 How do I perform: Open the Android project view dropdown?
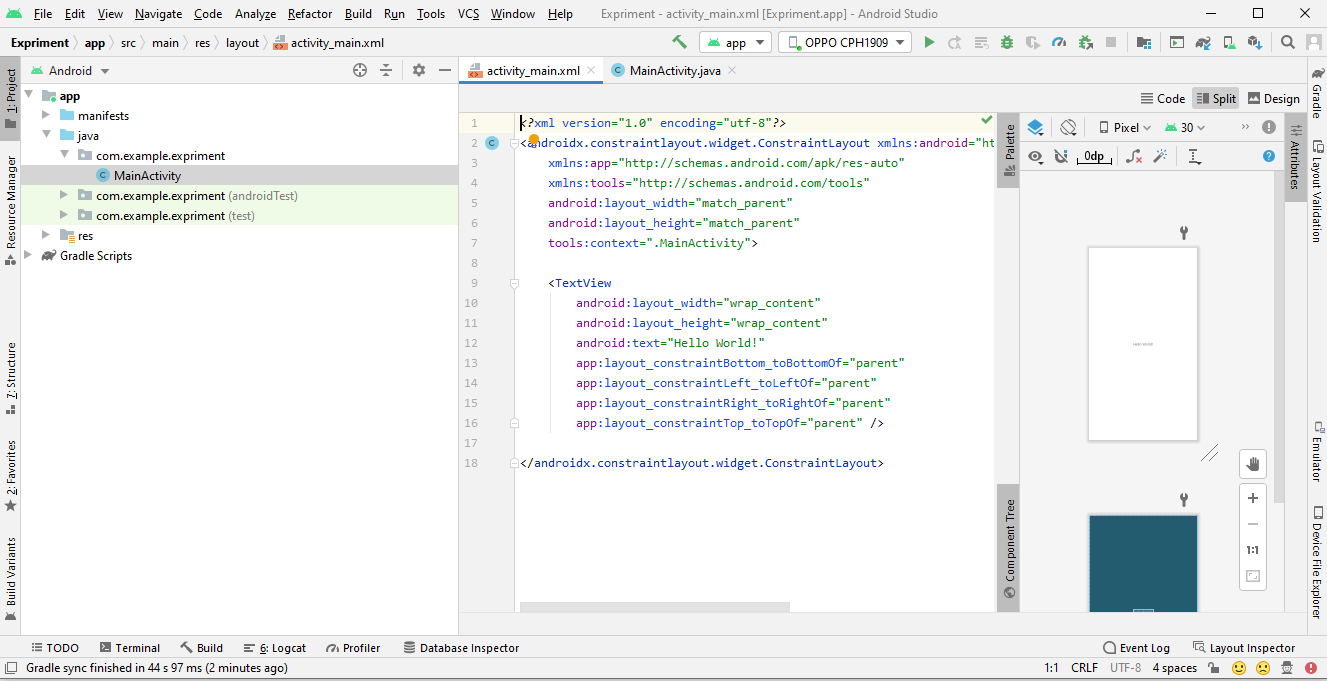(70, 71)
